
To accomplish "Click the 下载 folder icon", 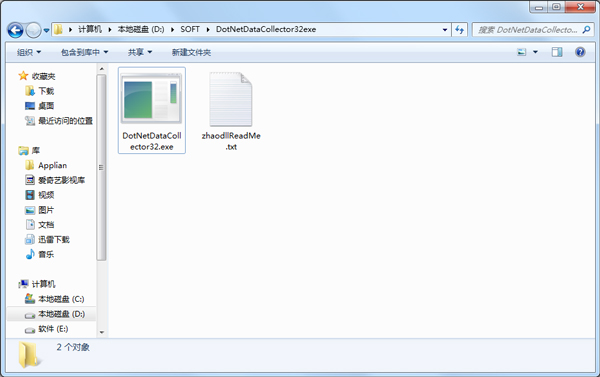I will coord(30,91).
